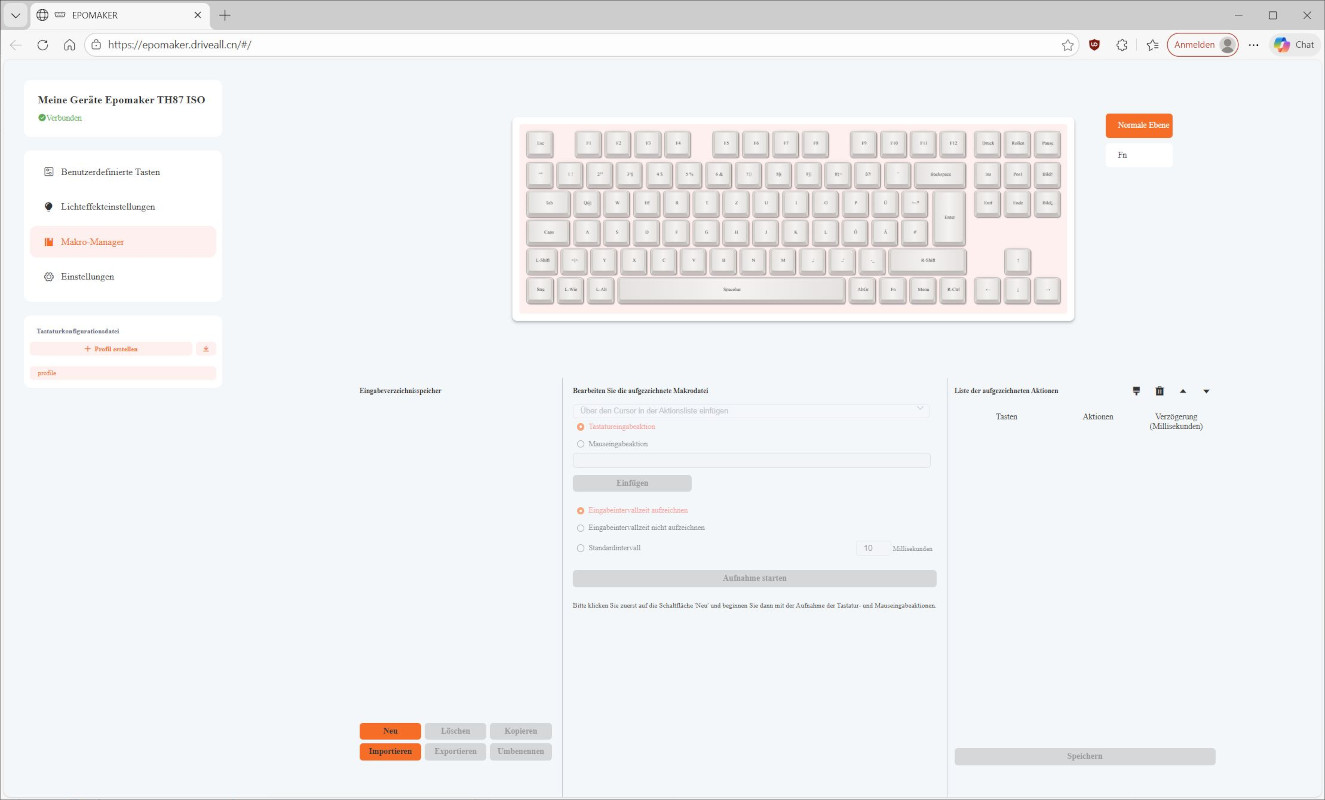Open Lichteffekteinstellungen in the sidebar
1325x800 pixels.
[x=108, y=207]
